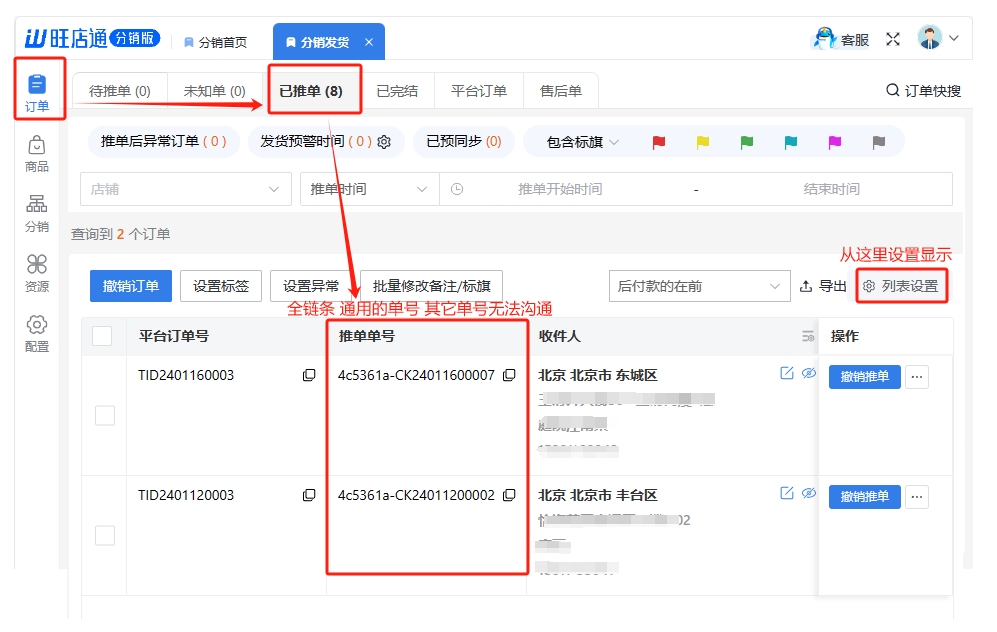Click the 推单开始时间 date input field
Image resolution: width=997 pixels, height=632 pixels.
point(560,189)
